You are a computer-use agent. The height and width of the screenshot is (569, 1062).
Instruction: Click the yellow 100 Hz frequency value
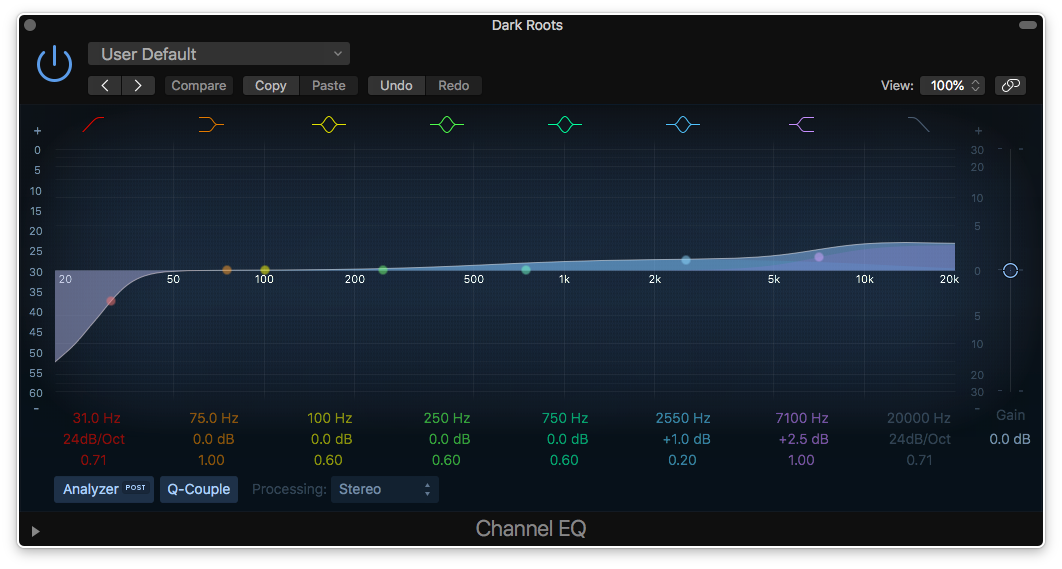coord(330,418)
